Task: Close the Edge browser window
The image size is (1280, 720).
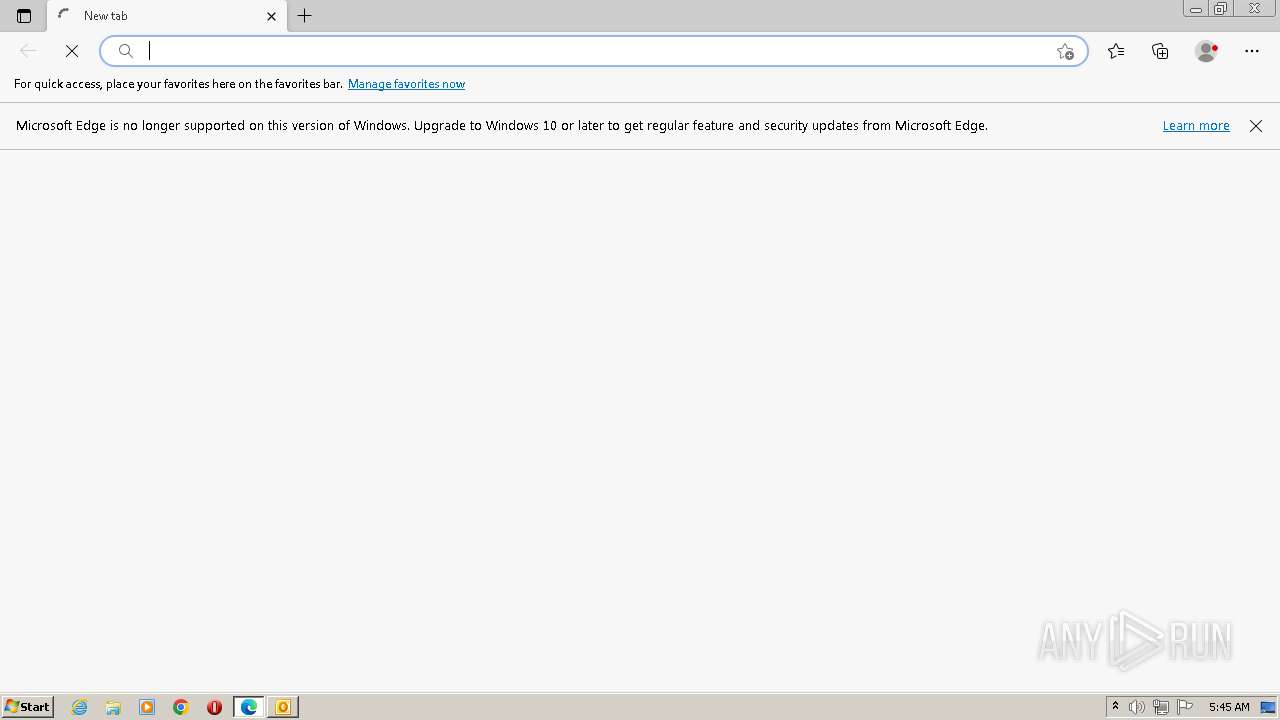Action: click(x=1255, y=9)
